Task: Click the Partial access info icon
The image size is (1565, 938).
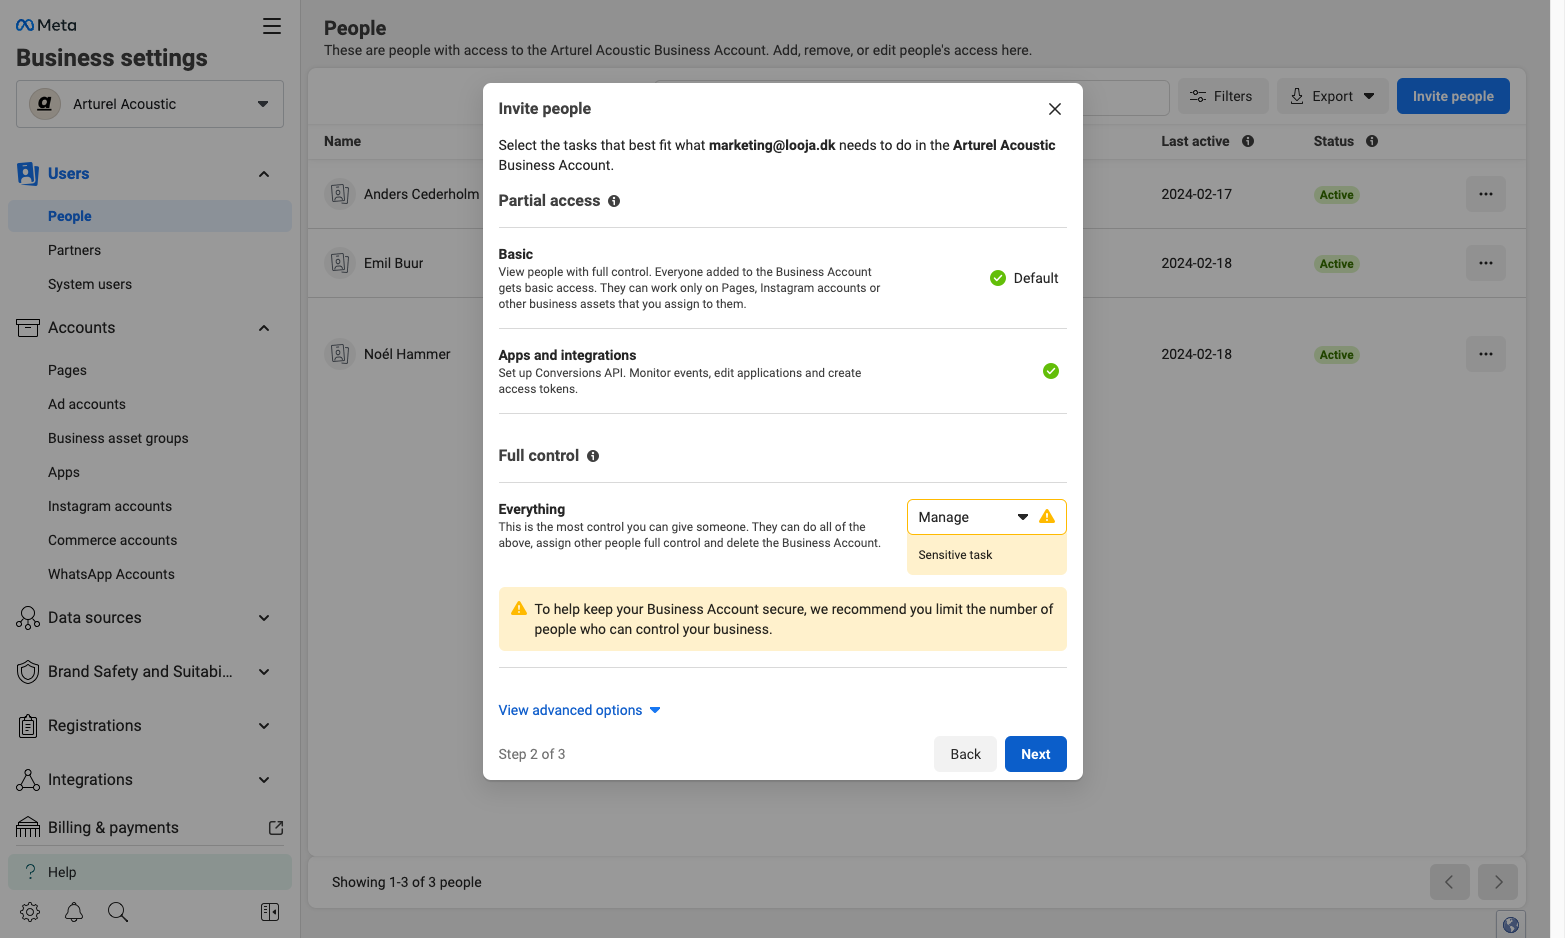Action: [x=614, y=201]
